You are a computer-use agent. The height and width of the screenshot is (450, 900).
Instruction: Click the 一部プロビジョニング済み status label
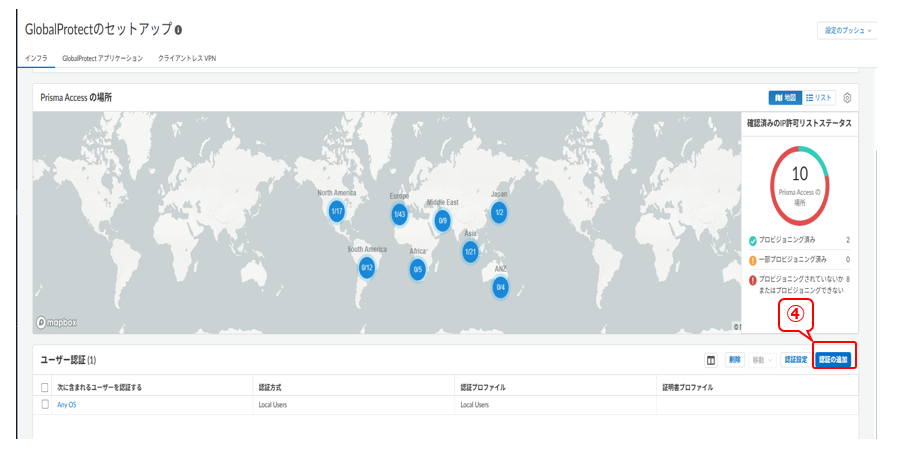pyautogui.click(x=793, y=259)
